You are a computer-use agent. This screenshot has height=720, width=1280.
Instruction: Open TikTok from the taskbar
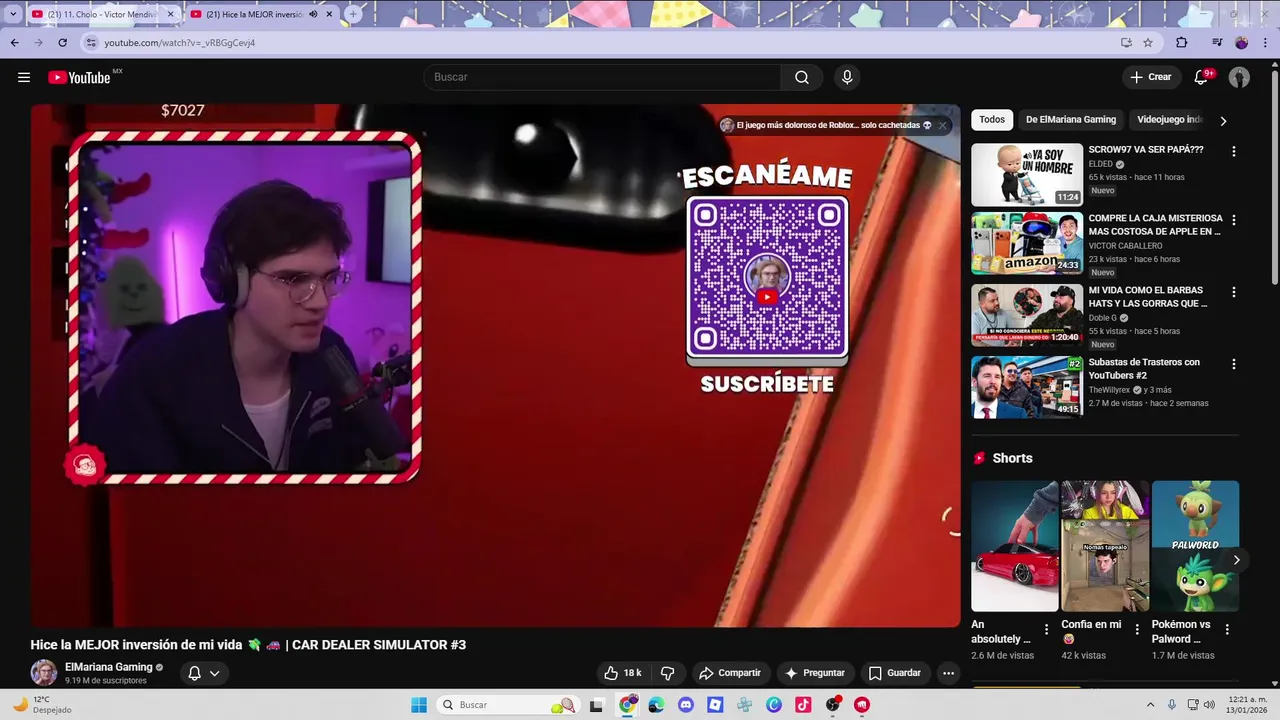click(x=803, y=705)
